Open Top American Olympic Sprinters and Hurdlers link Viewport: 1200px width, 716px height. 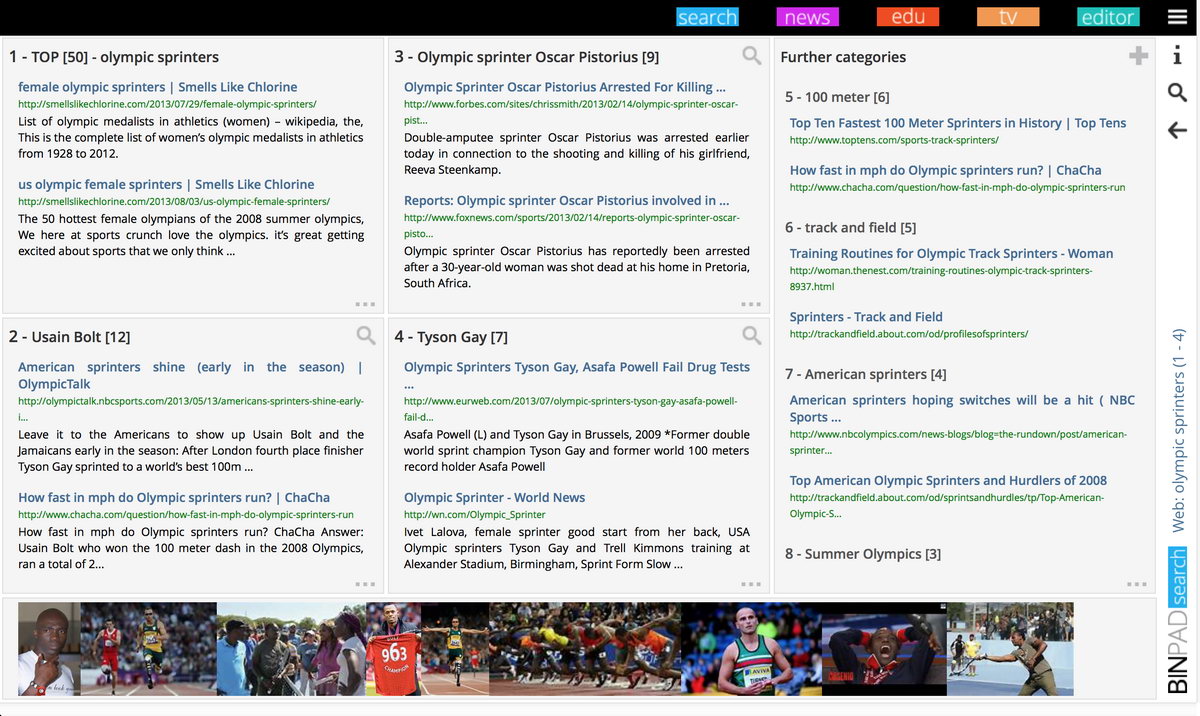948,480
